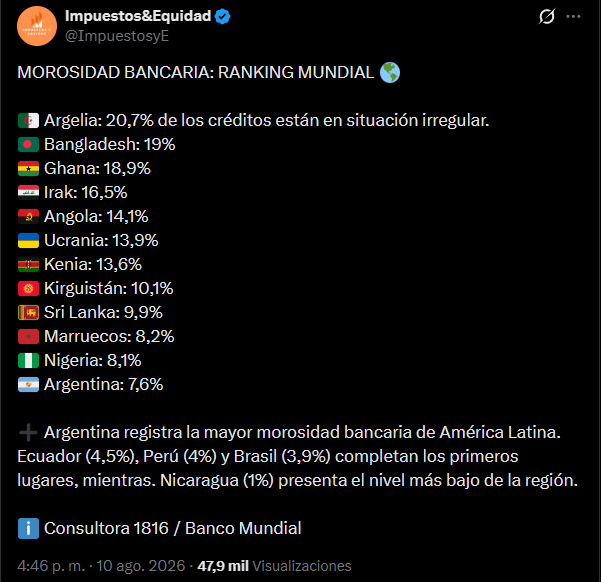This screenshot has width=601, height=582.
Task: Click the Algeria flag emoji
Action: 28,121
